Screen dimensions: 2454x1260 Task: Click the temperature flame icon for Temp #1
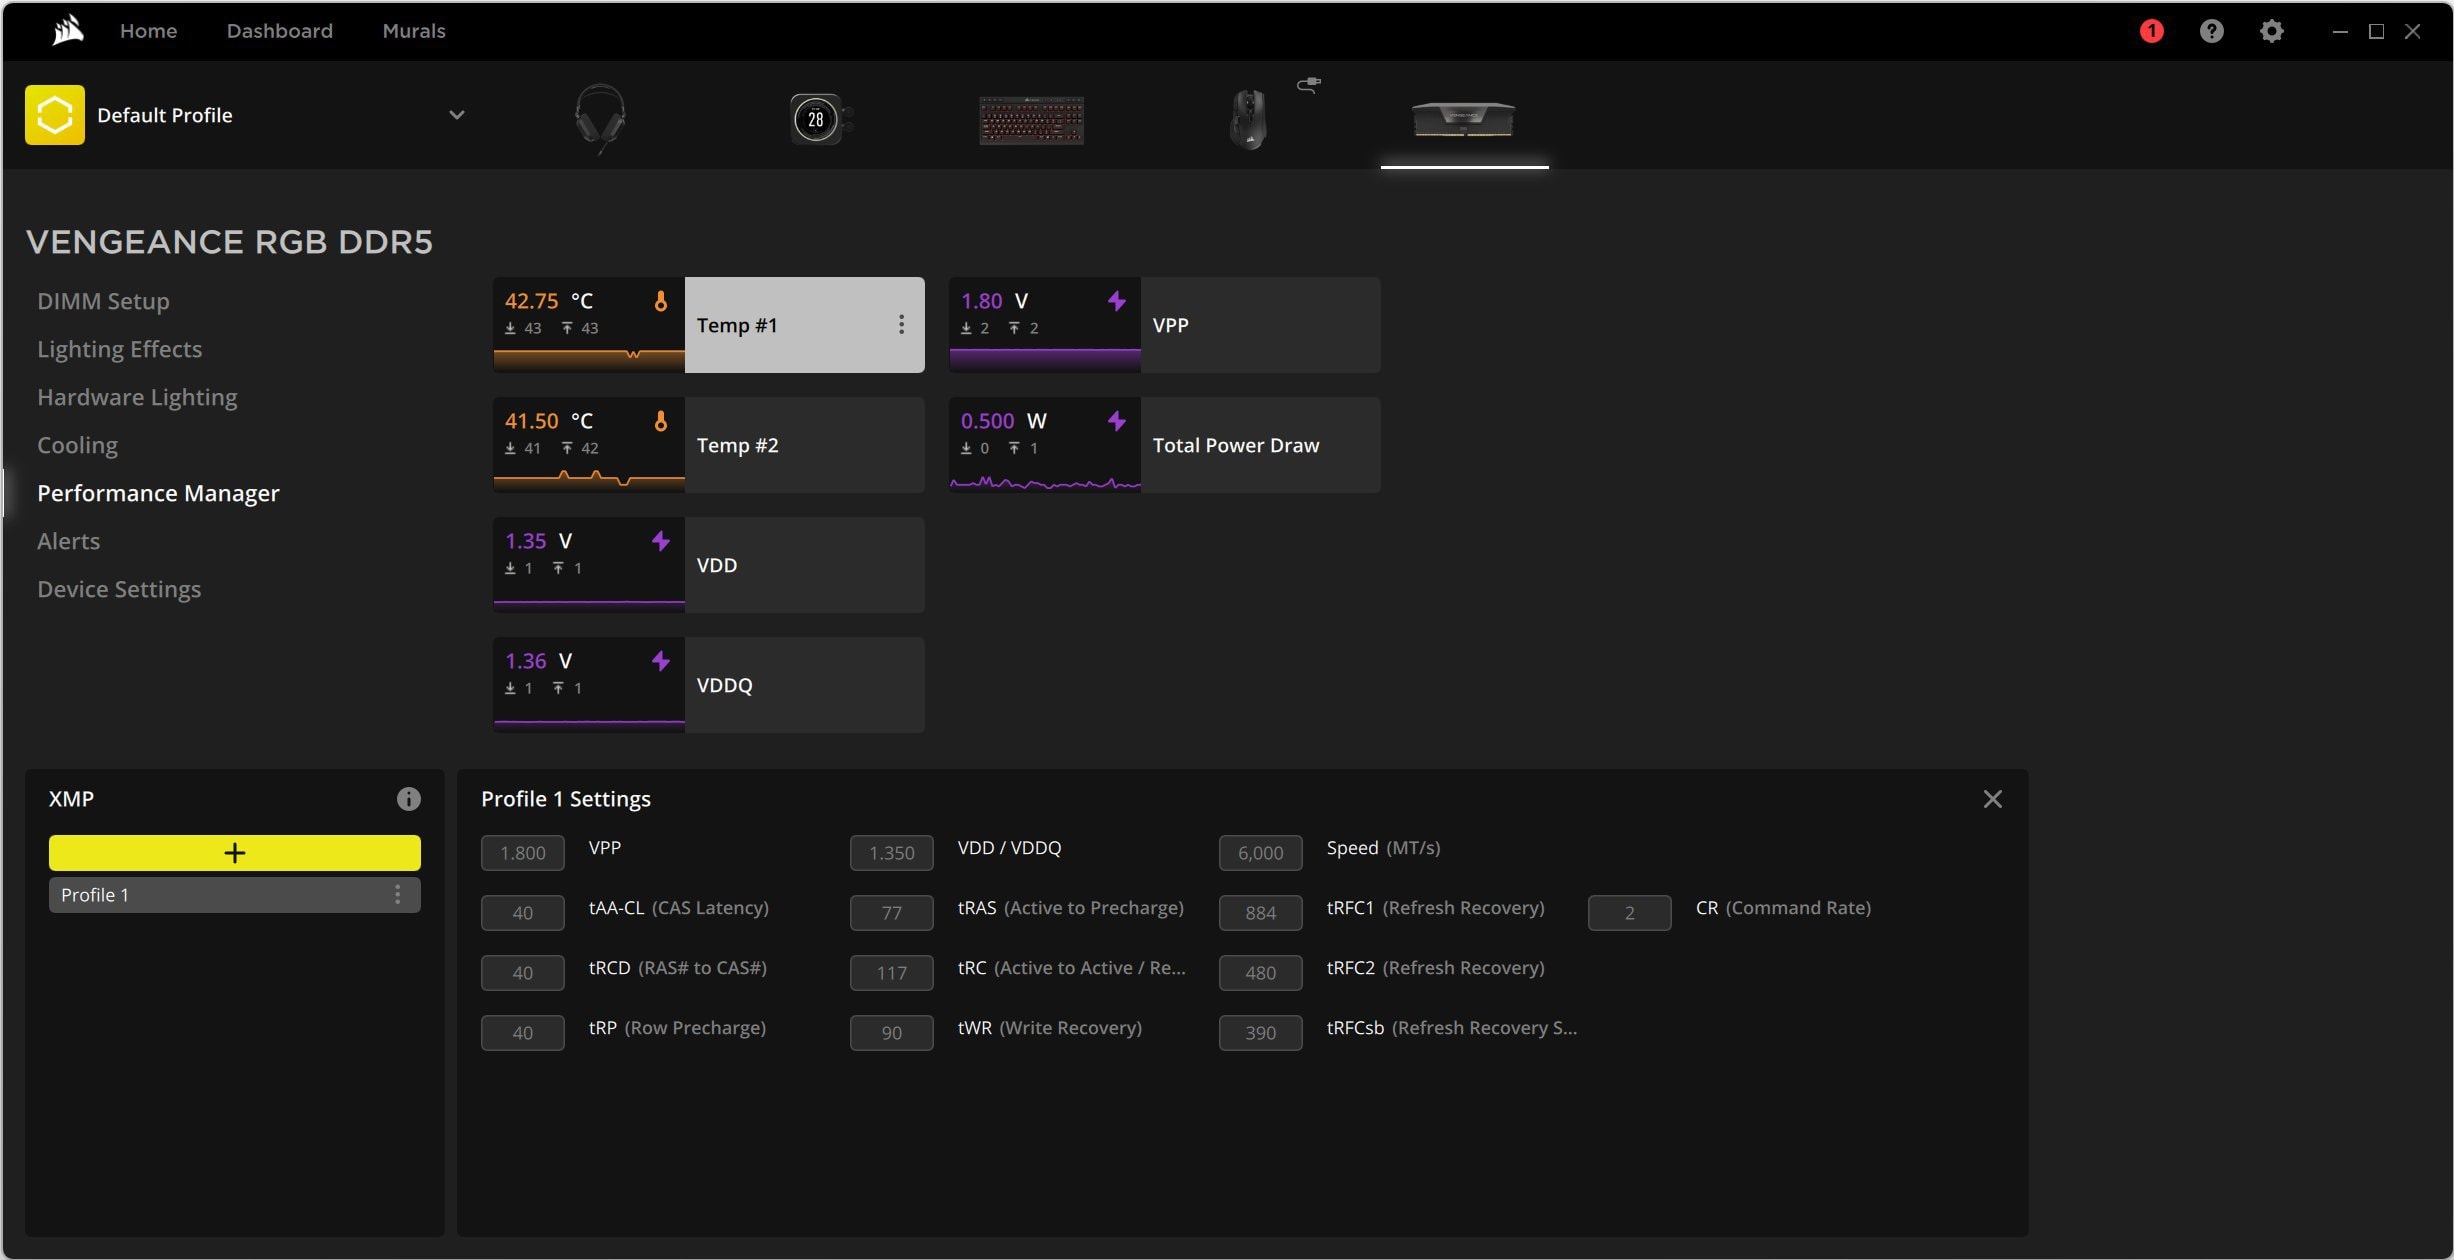pyautogui.click(x=659, y=301)
